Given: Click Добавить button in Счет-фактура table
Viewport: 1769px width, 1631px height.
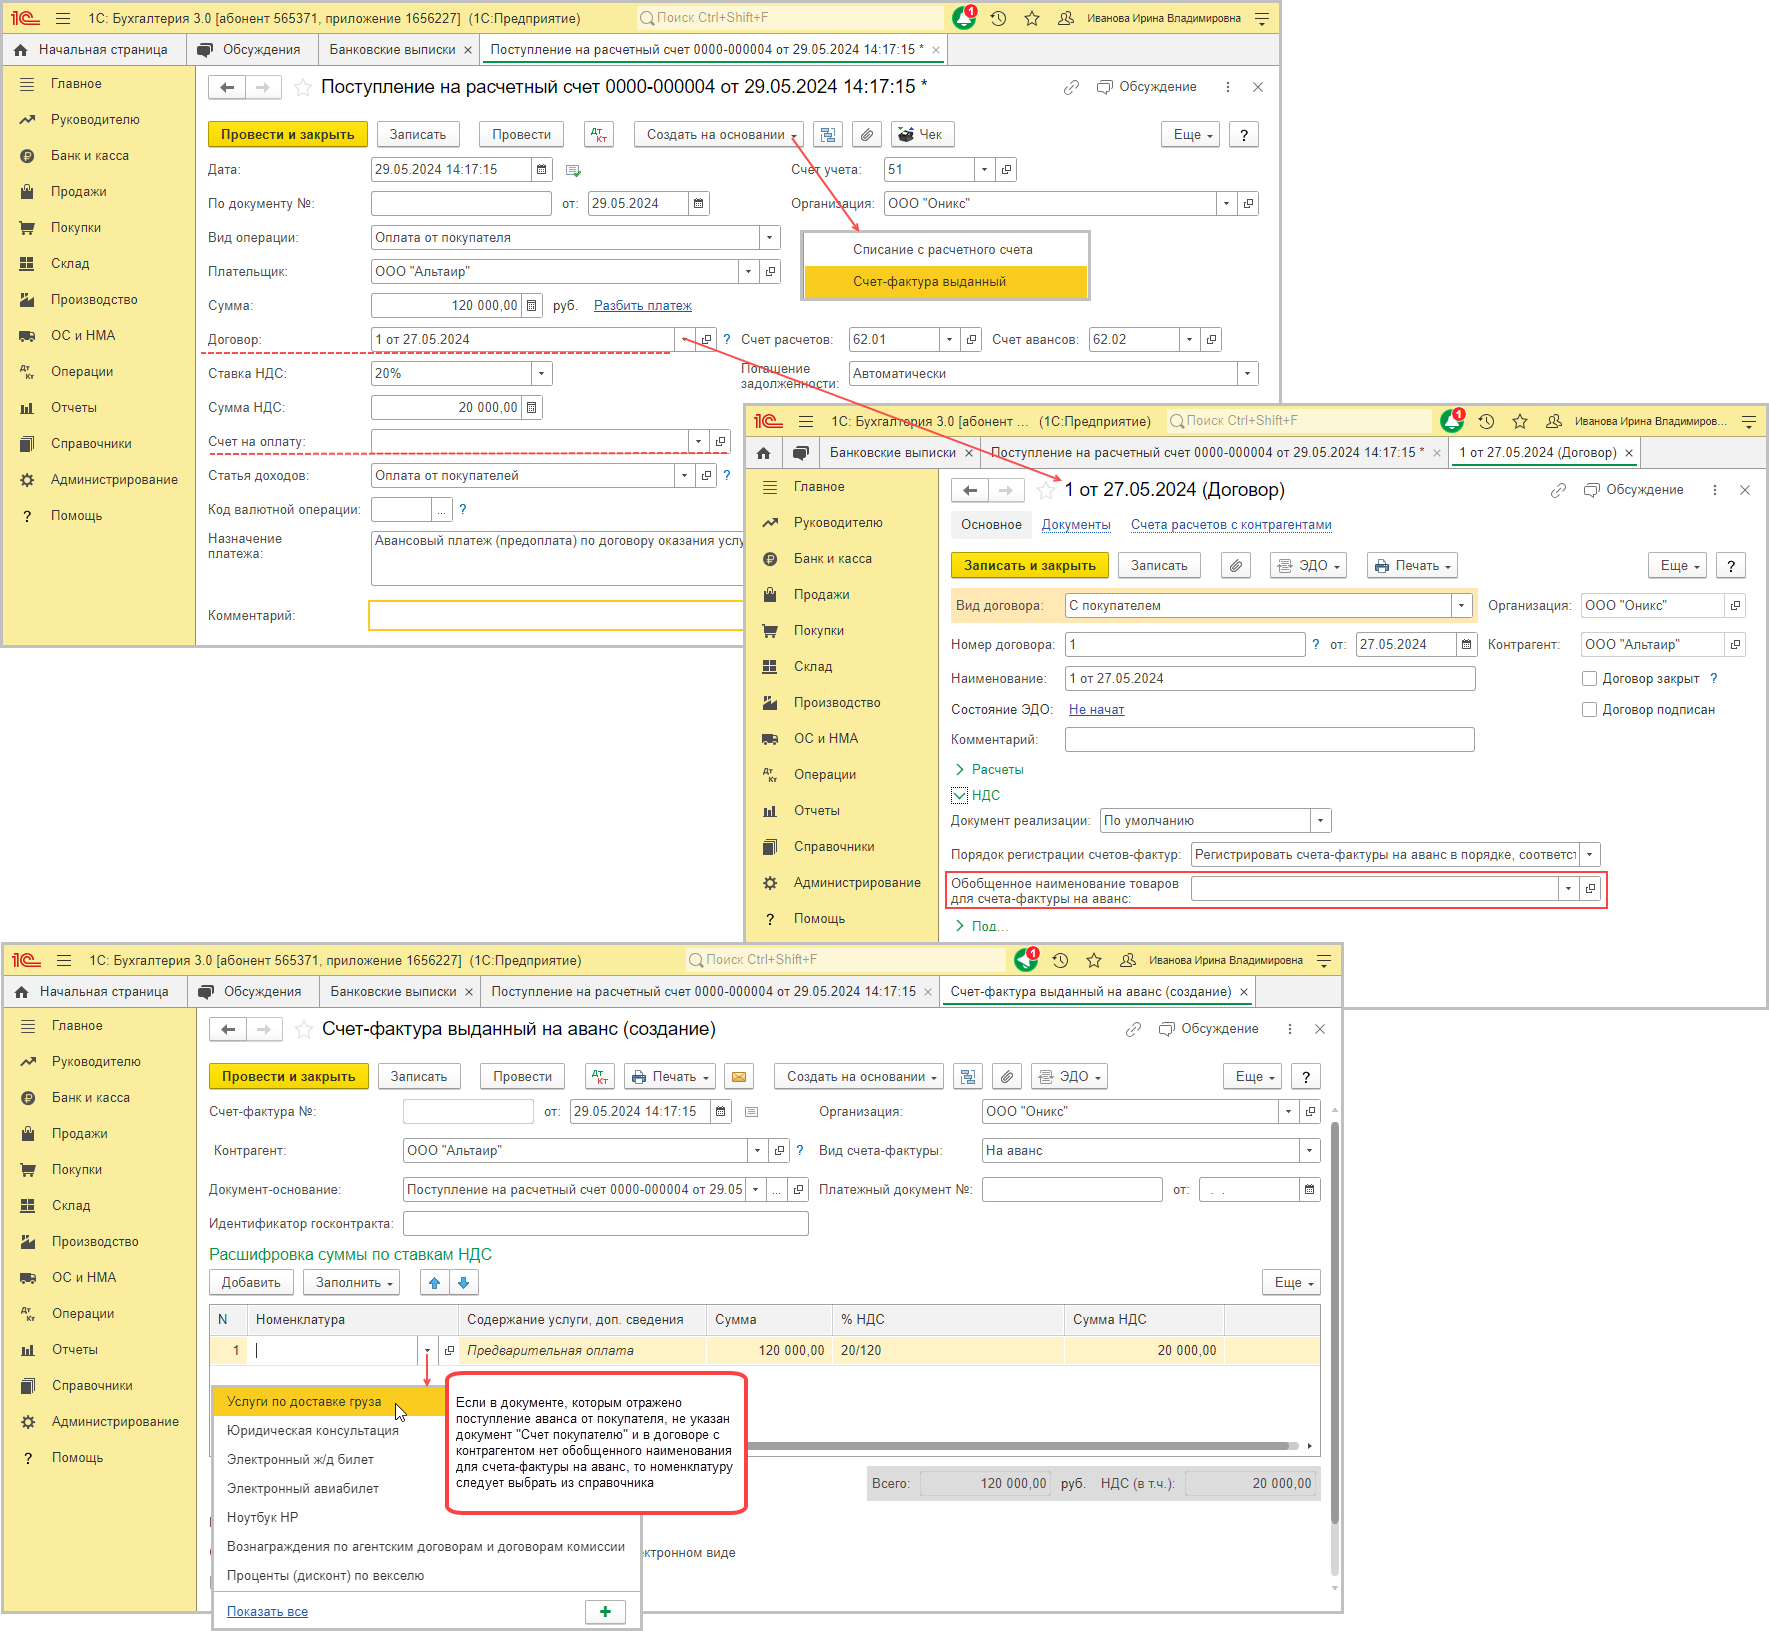Looking at the screenshot, I should point(251,1283).
